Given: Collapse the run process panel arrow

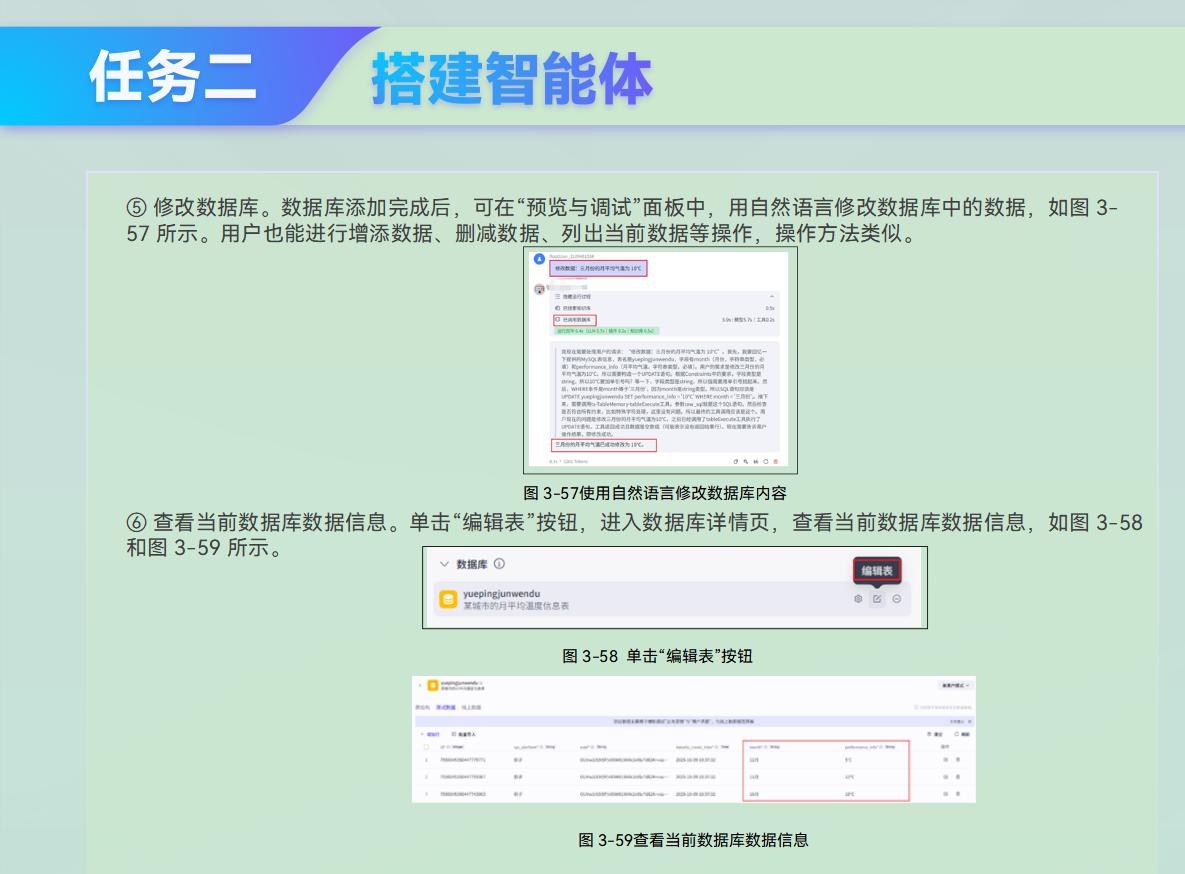Looking at the screenshot, I should click(772, 296).
